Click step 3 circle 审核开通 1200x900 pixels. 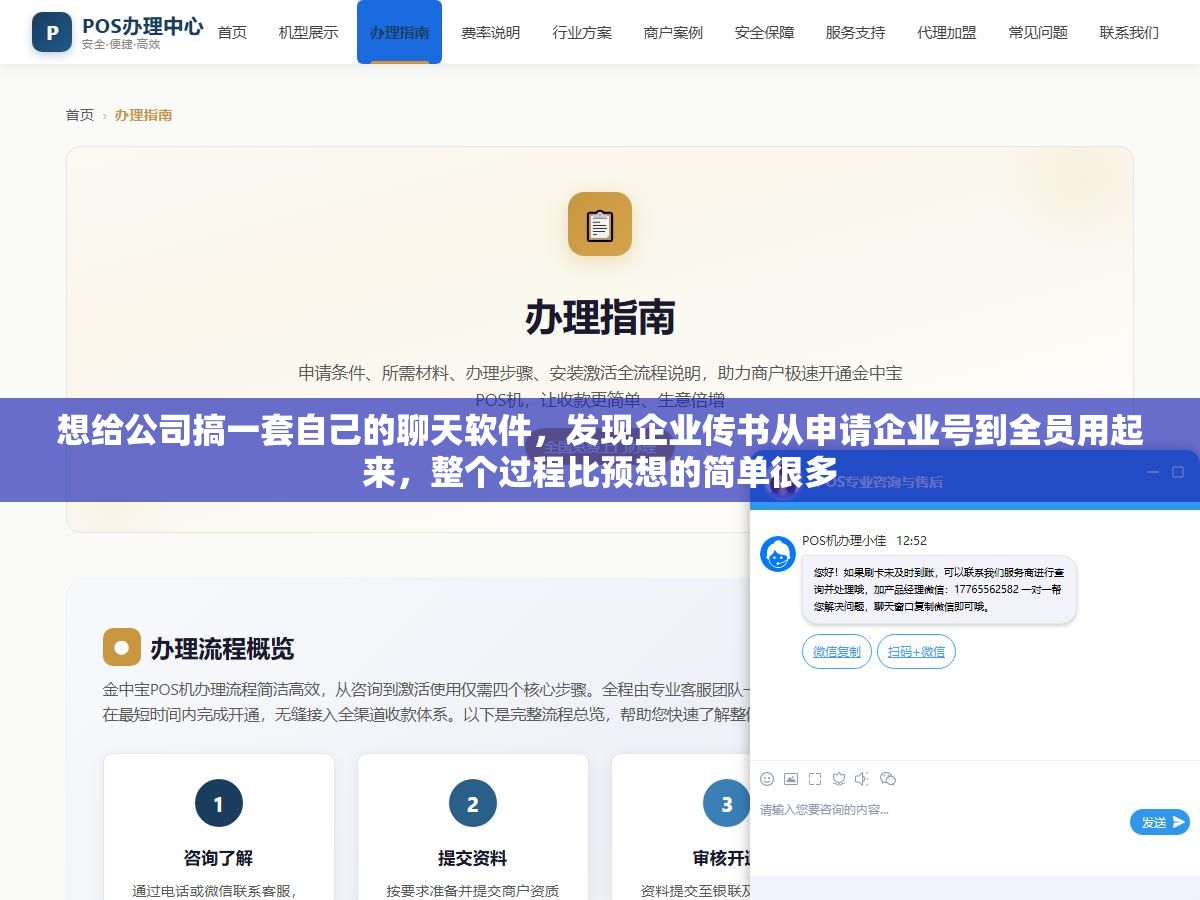coord(727,803)
